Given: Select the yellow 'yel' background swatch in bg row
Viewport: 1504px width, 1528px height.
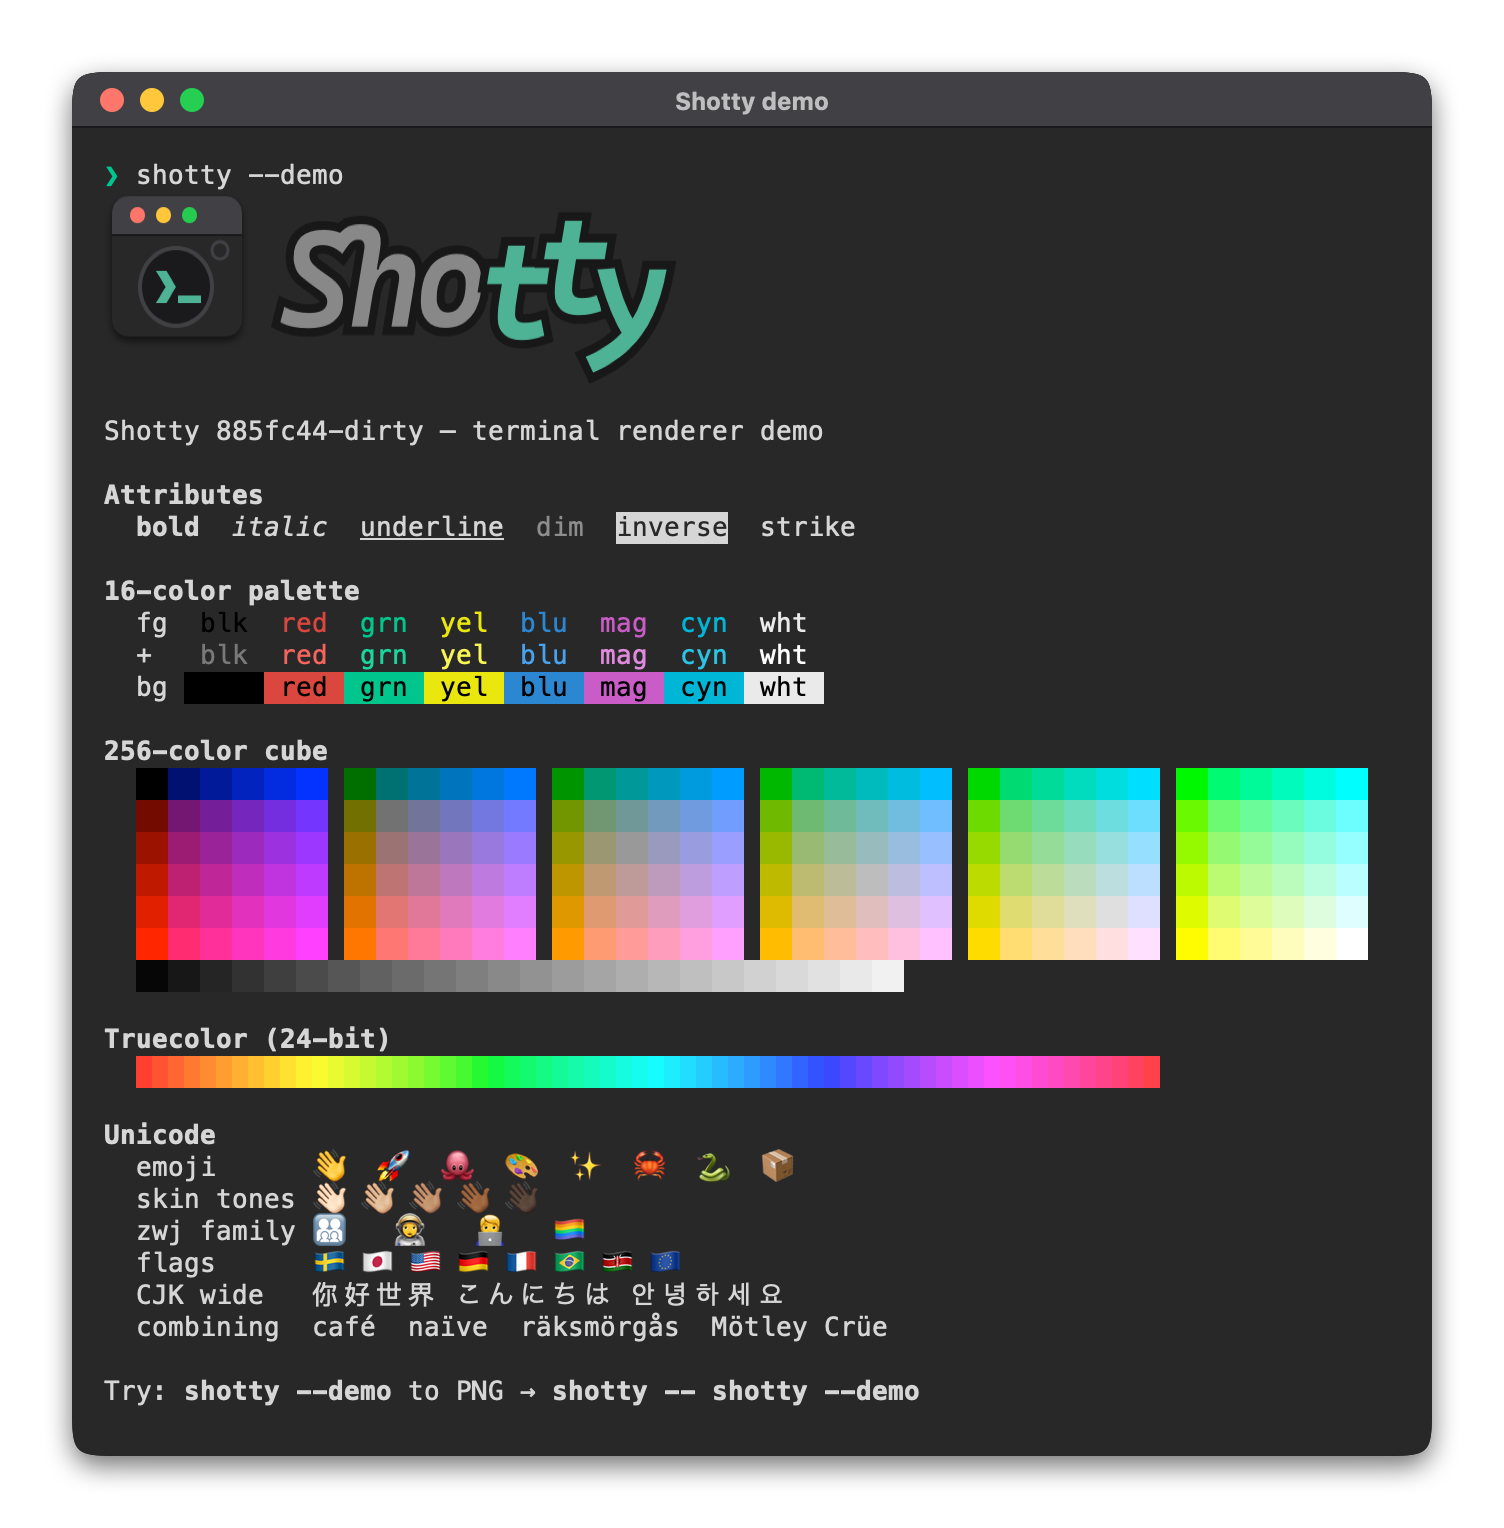Looking at the screenshot, I should tap(464, 688).
